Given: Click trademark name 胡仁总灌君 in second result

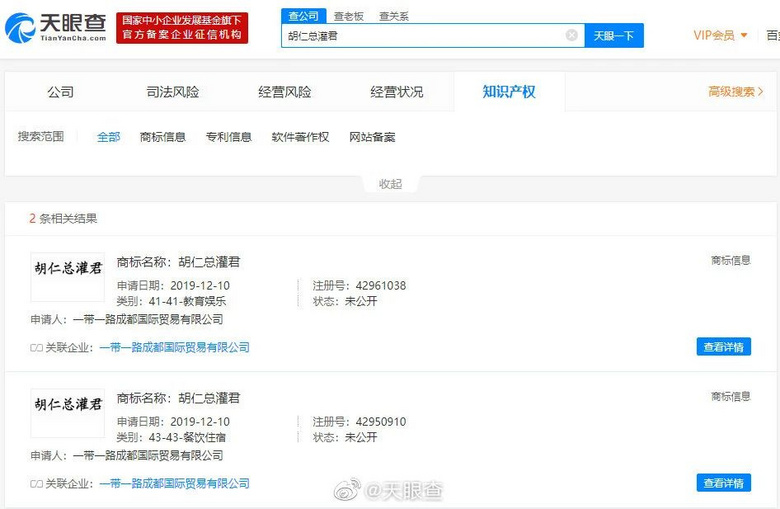Looking at the screenshot, I should (x=209, y=398).
